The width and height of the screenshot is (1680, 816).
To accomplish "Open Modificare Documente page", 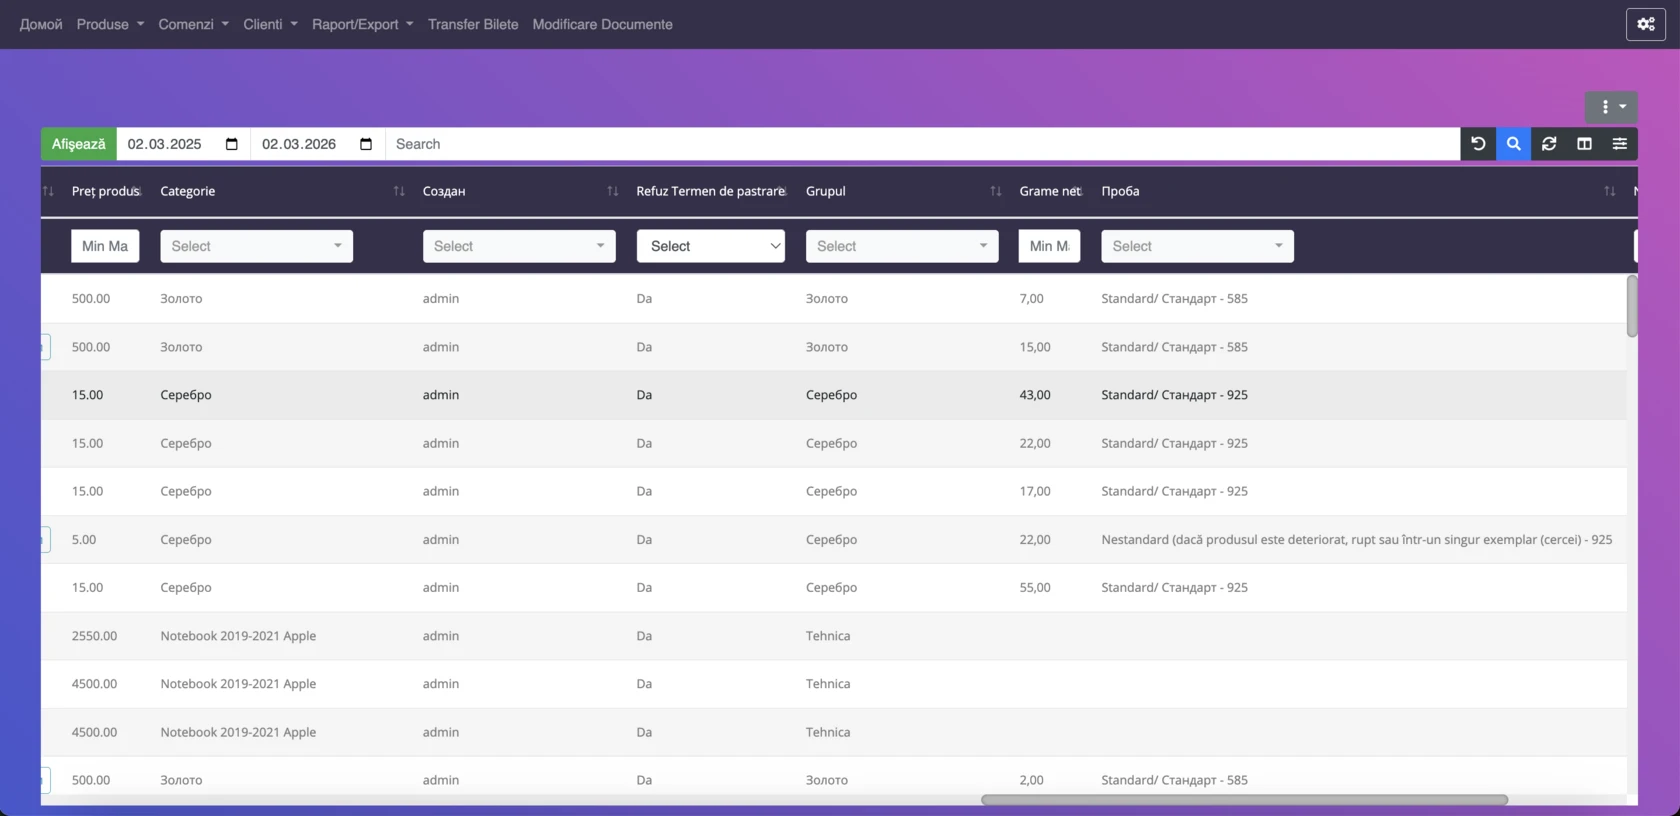I will coord(602,24).
